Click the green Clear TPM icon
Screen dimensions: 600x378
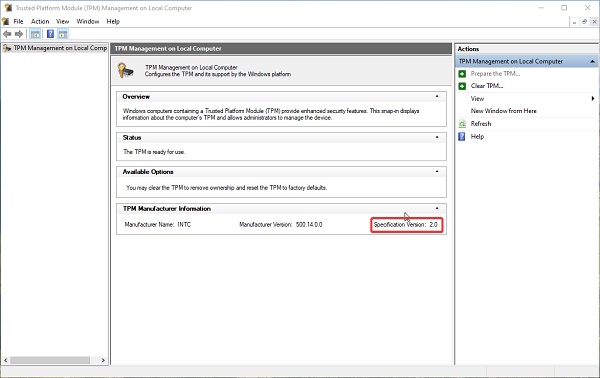coord(462,86)
